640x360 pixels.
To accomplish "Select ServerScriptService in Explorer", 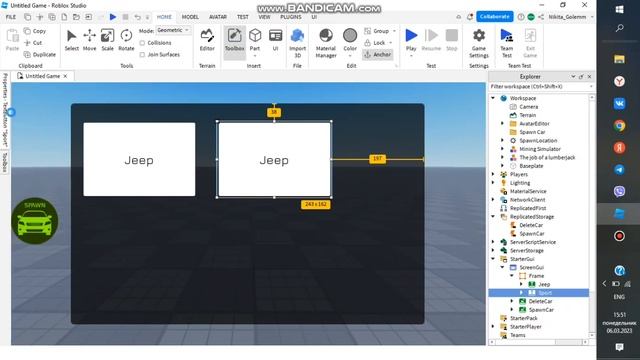I will tap(533, 242).
